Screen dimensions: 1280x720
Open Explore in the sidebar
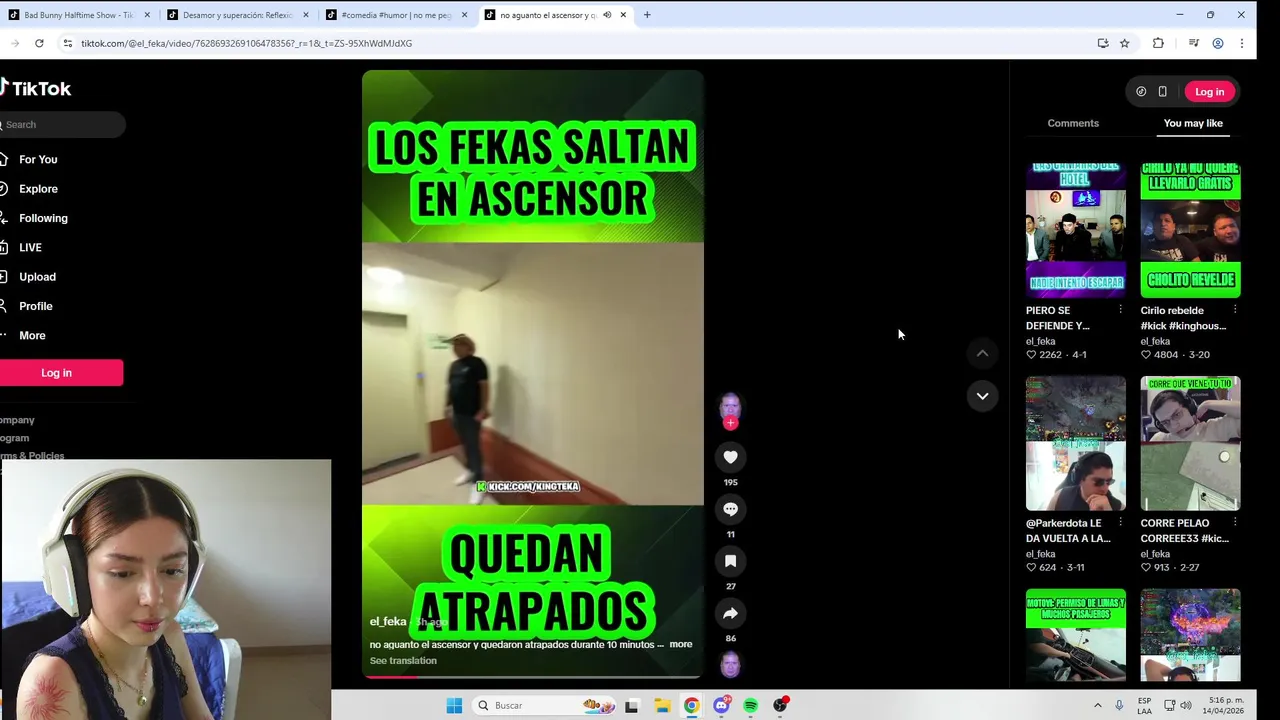click(x=38, y=188)
